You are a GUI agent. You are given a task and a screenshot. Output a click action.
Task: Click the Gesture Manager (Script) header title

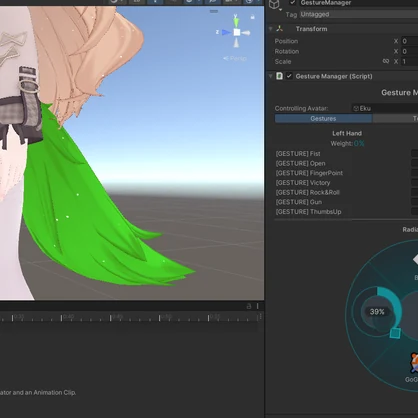[334, 76]
